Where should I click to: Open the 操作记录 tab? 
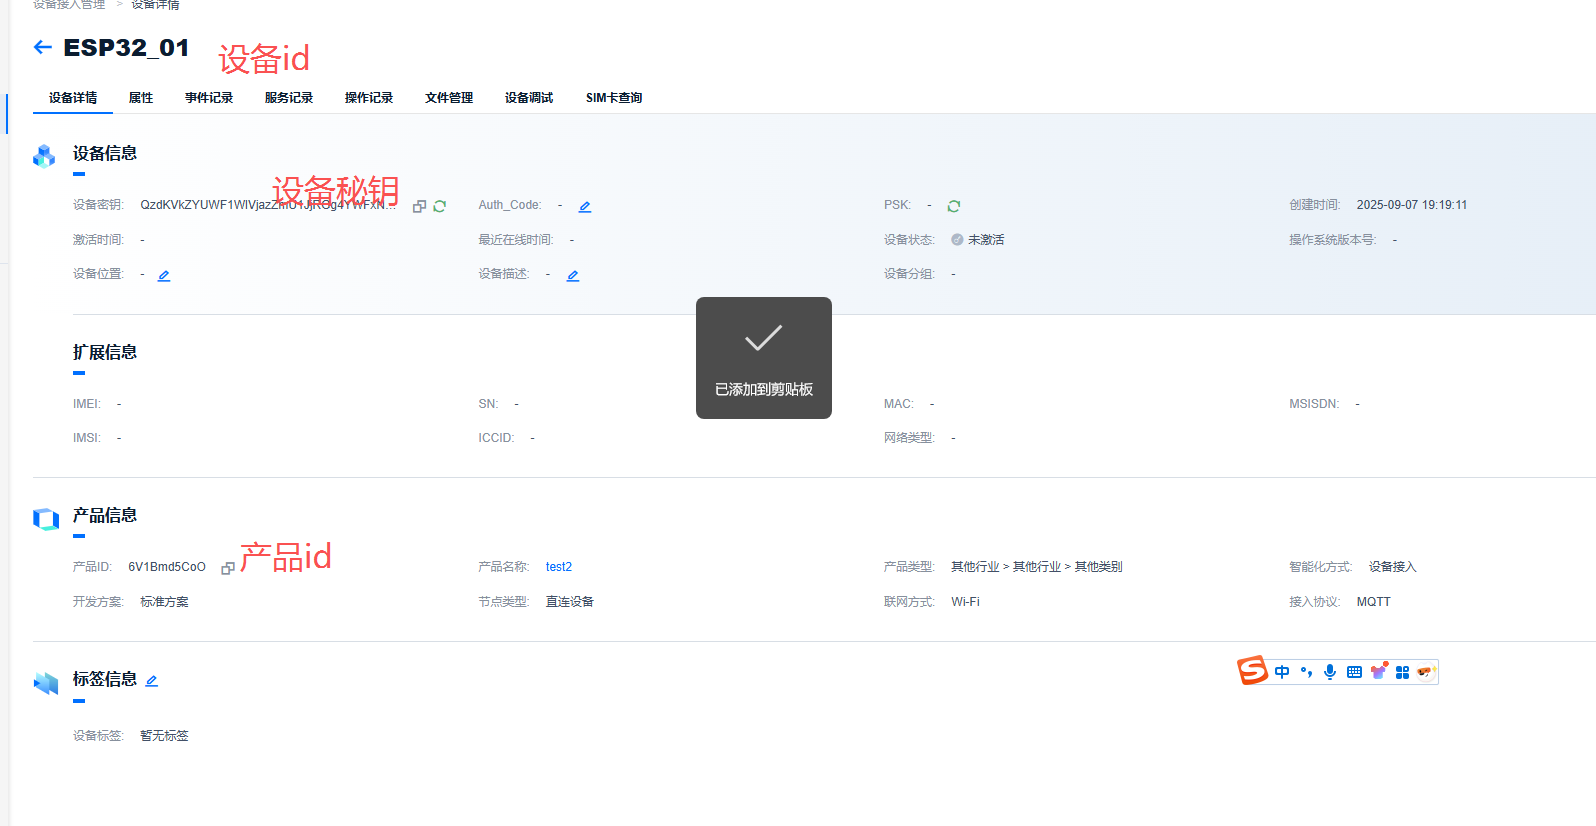pos(369,98)
